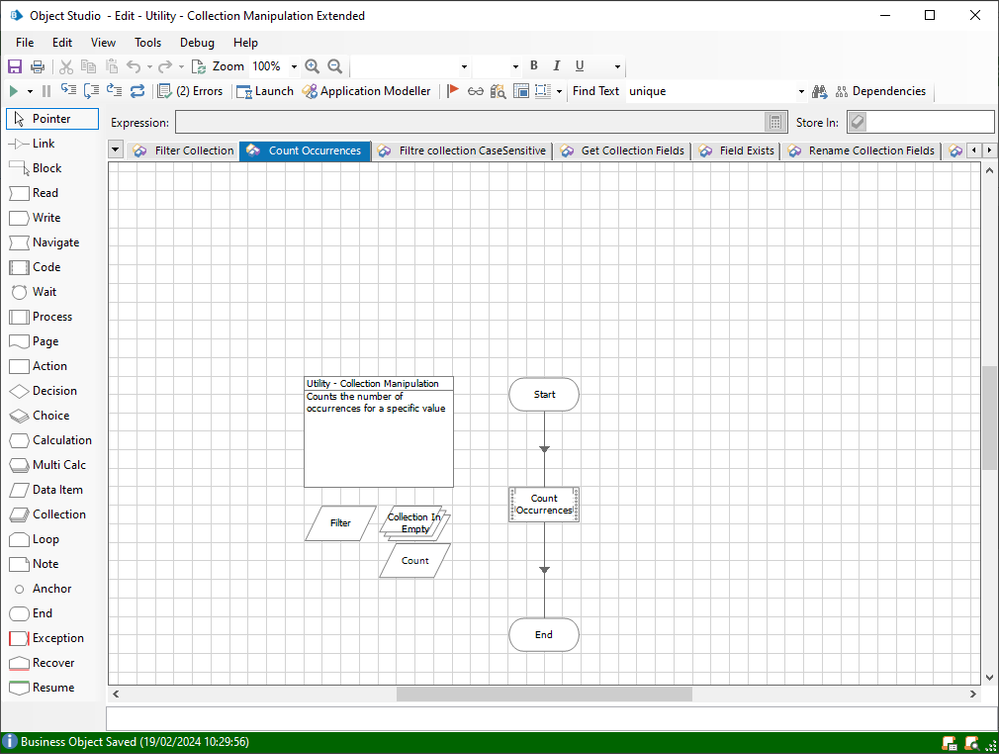Click the dashed selection grid icon
999x754 pixels.
coord(543,91)
